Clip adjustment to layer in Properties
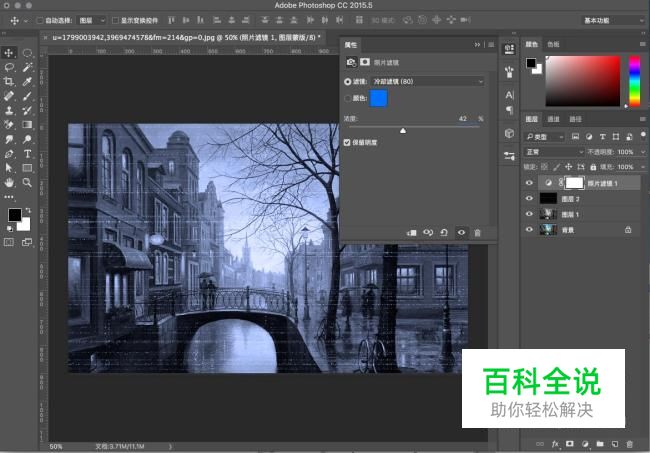Viewport: 650px width, 453px height. click(412, 233)
